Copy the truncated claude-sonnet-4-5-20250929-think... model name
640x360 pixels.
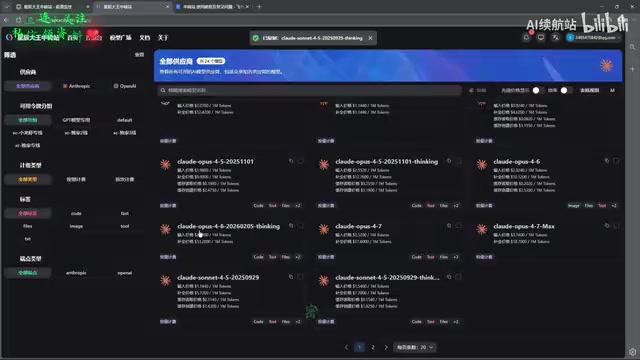pyautogui.click(x=449, y=277)
